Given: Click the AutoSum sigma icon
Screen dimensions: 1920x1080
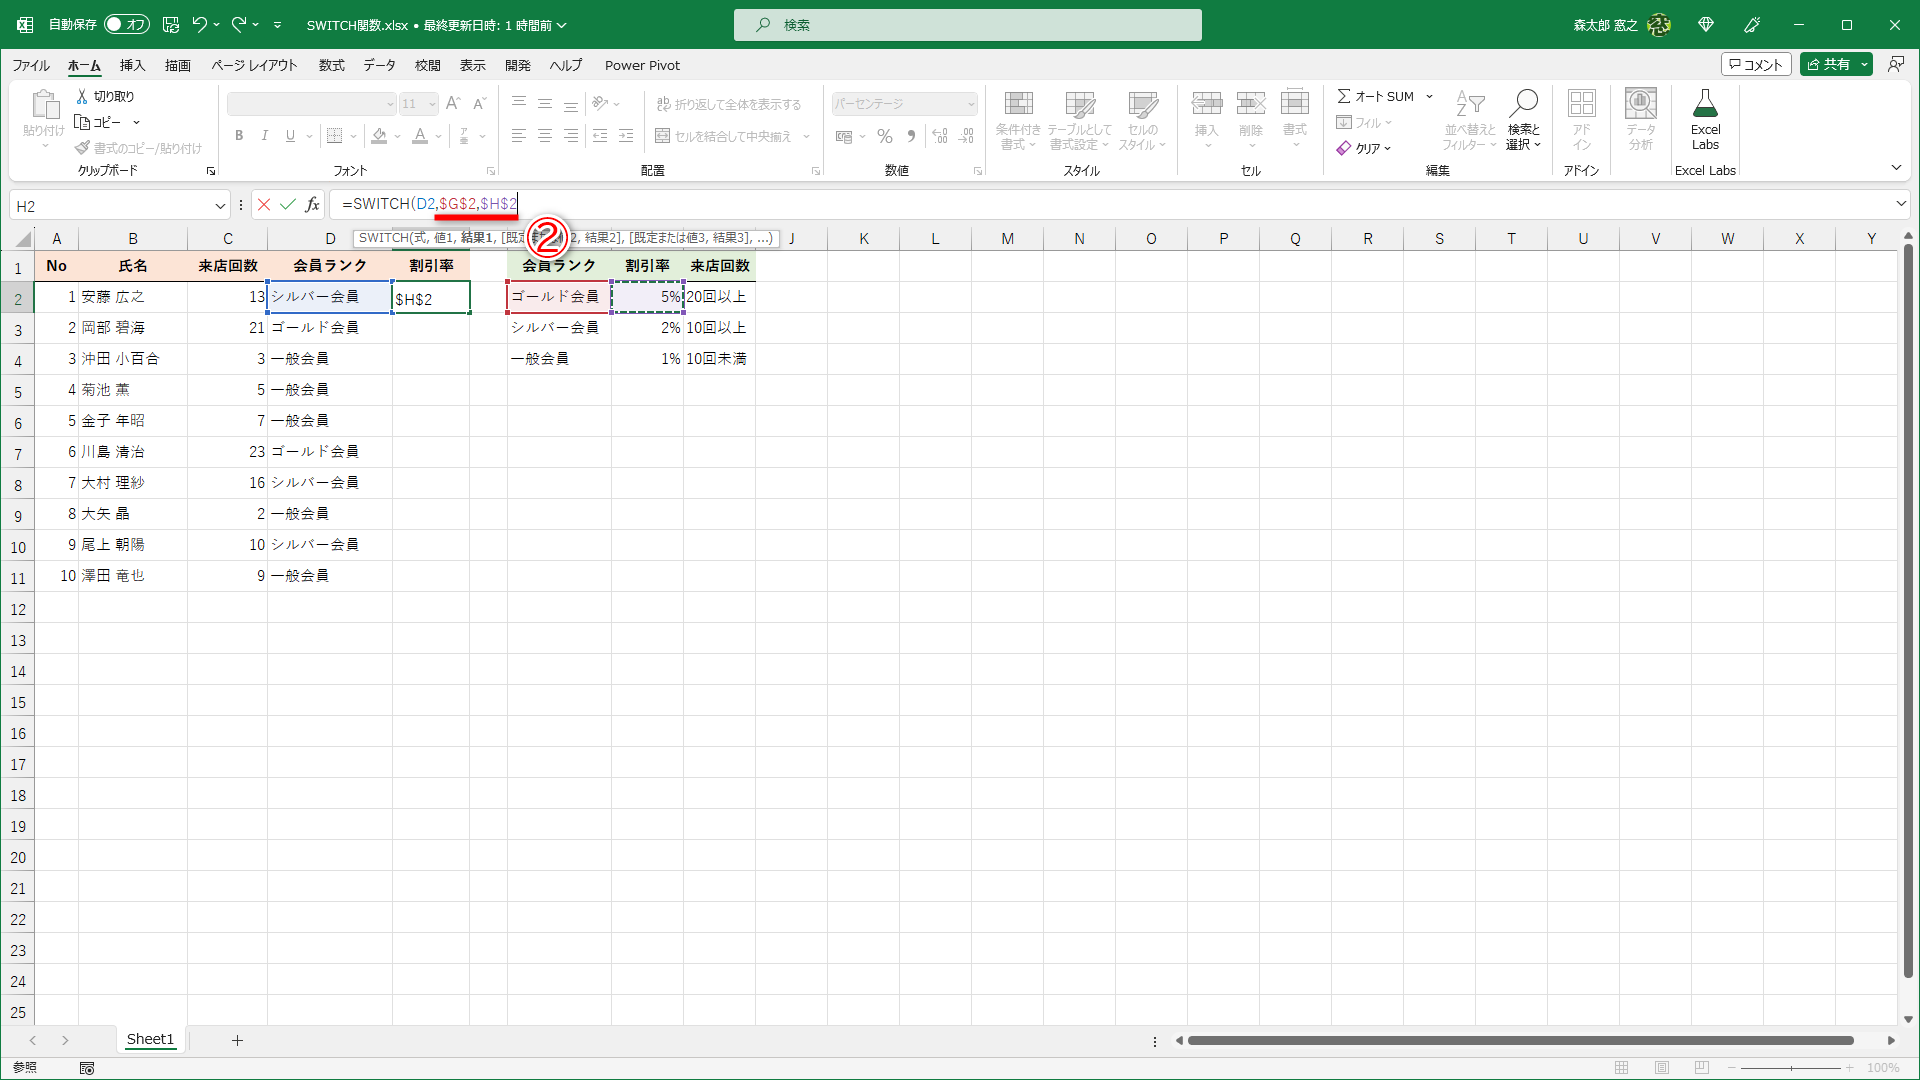Looking at the screenshot, I should (x=1344, y=96).
